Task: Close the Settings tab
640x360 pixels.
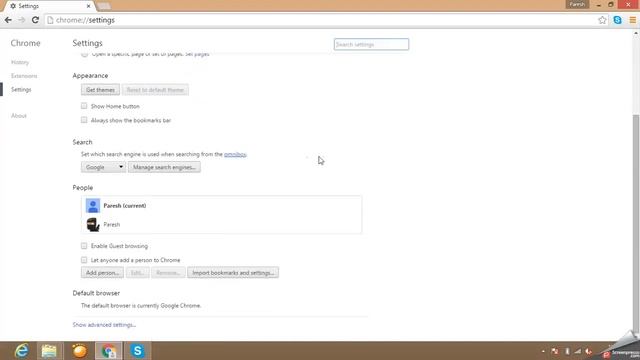Action: click(89, 6)
